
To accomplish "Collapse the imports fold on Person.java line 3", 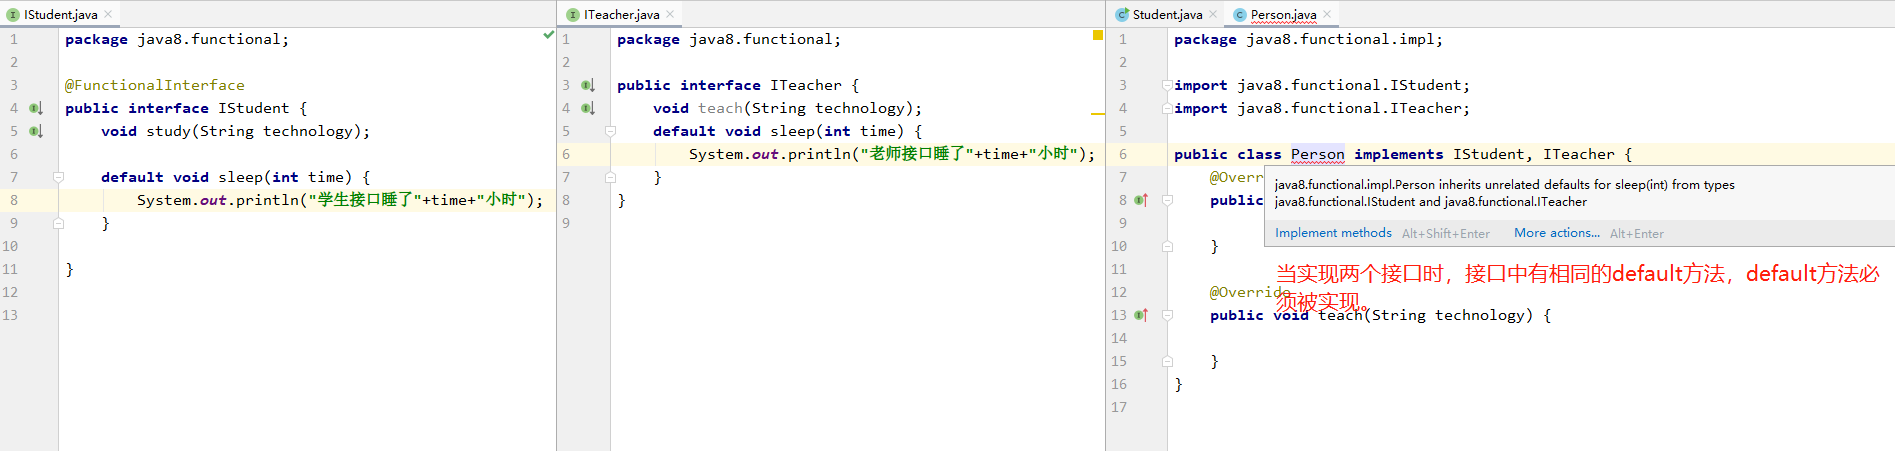I will click(x=1167, y=85).
